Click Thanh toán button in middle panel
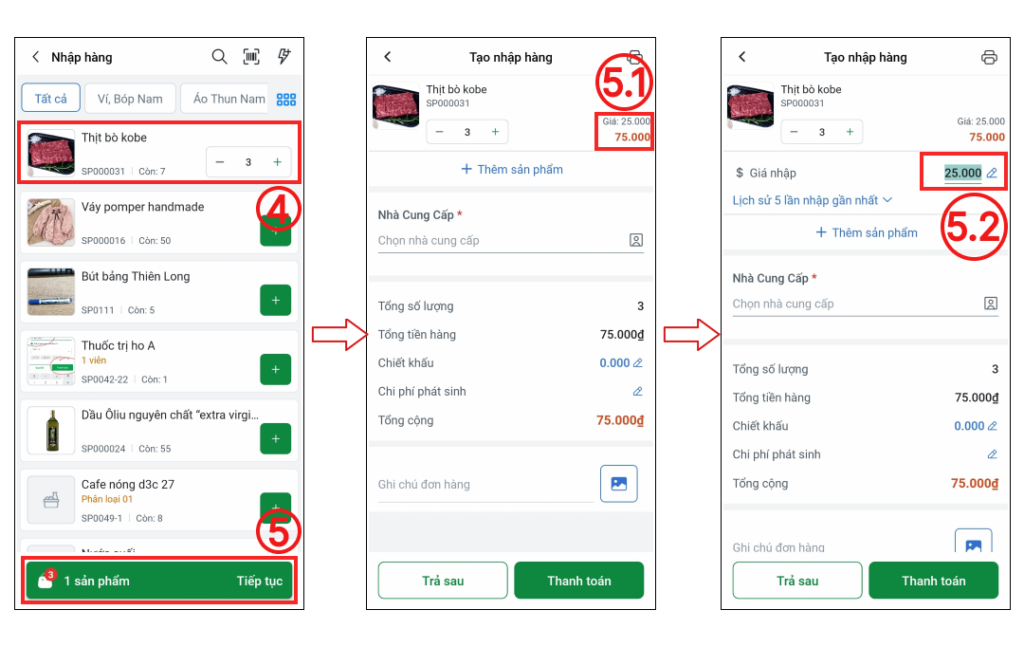The height and width of the screenshot is (647, 1024). tap(579, 580)
